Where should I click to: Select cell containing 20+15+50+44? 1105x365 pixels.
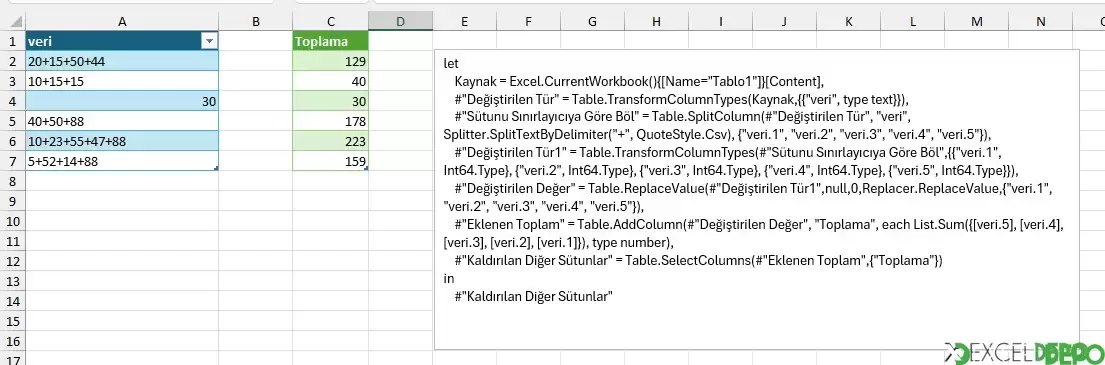click(122, 62)
